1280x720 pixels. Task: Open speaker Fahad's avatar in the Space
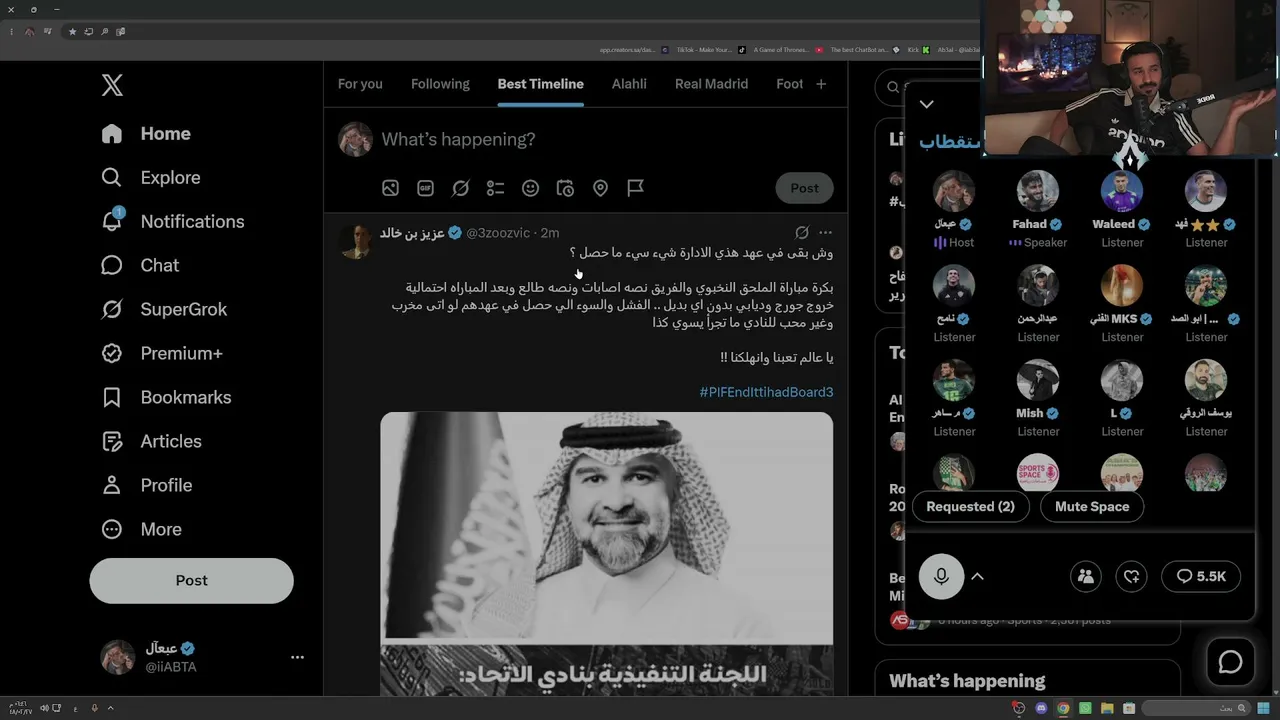(1038, 191)
